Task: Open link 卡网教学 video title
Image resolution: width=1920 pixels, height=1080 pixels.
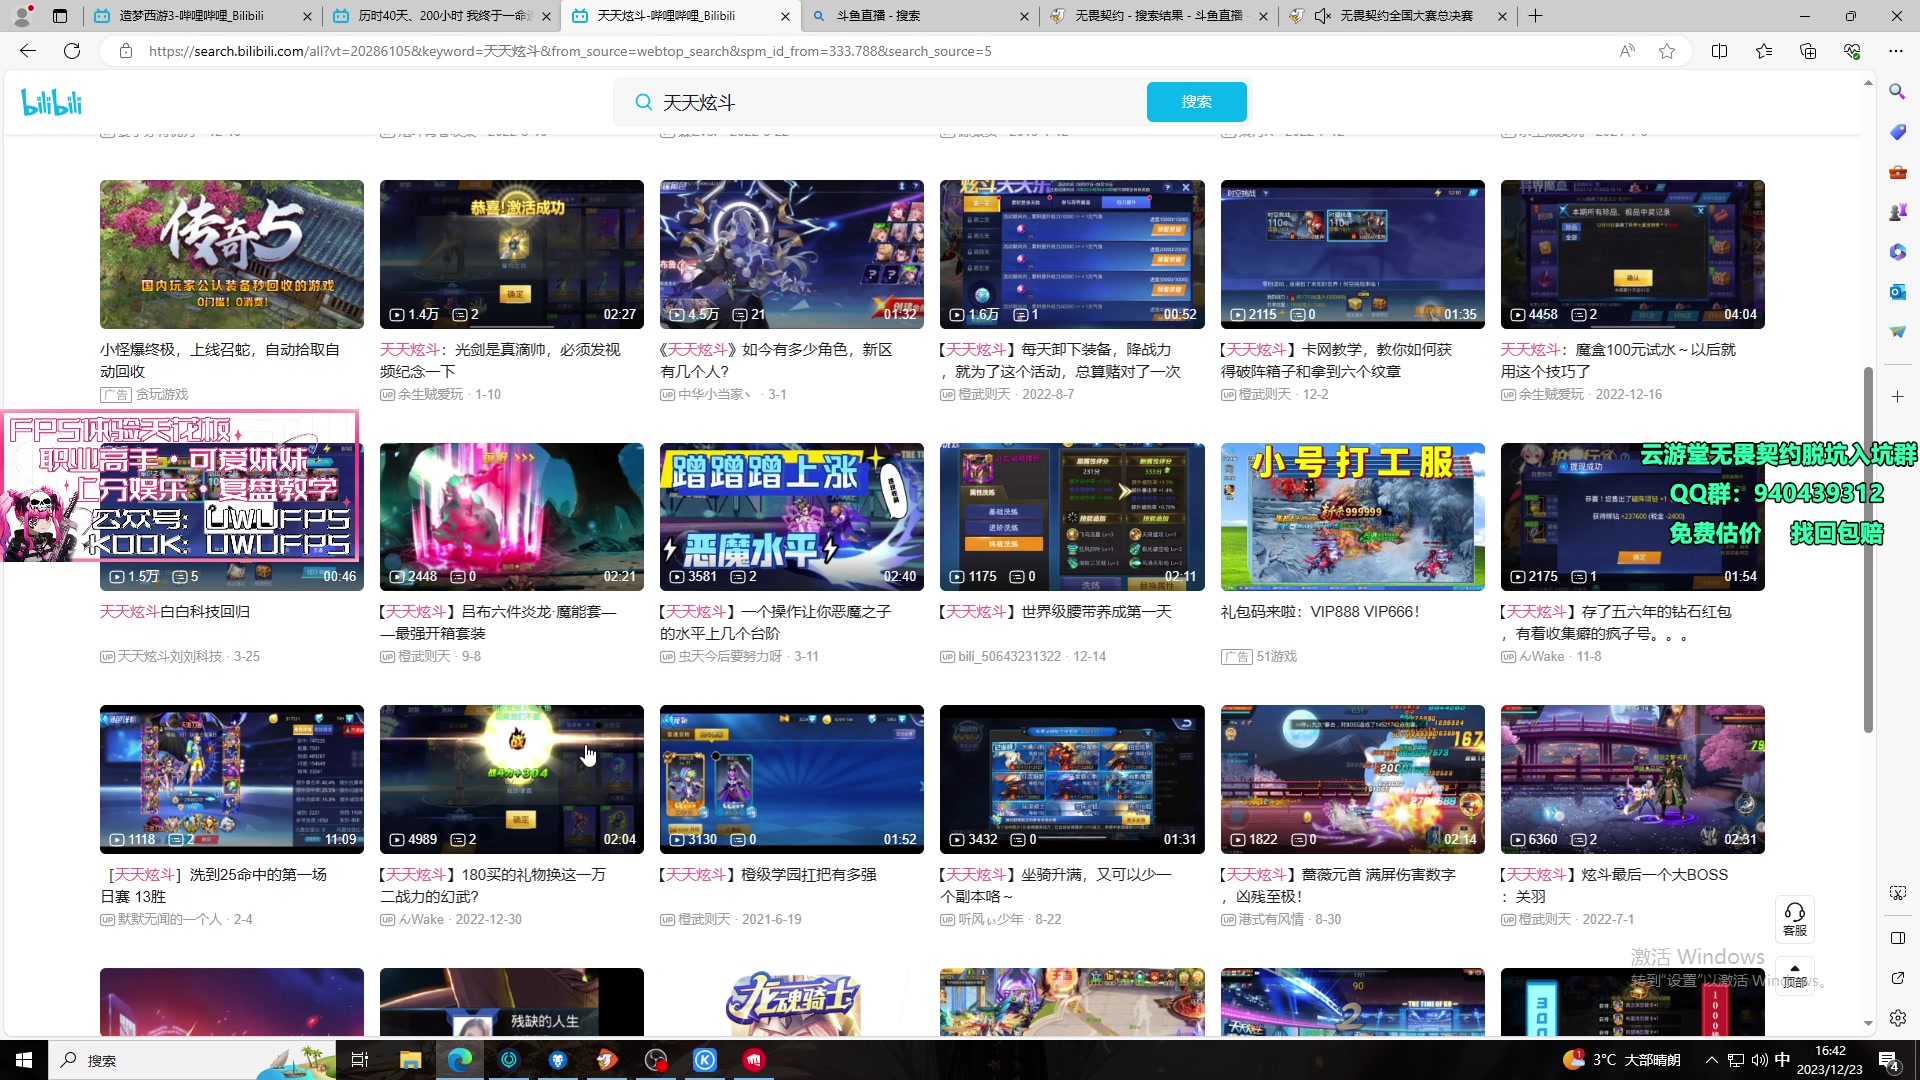Action: (1336, 360)
